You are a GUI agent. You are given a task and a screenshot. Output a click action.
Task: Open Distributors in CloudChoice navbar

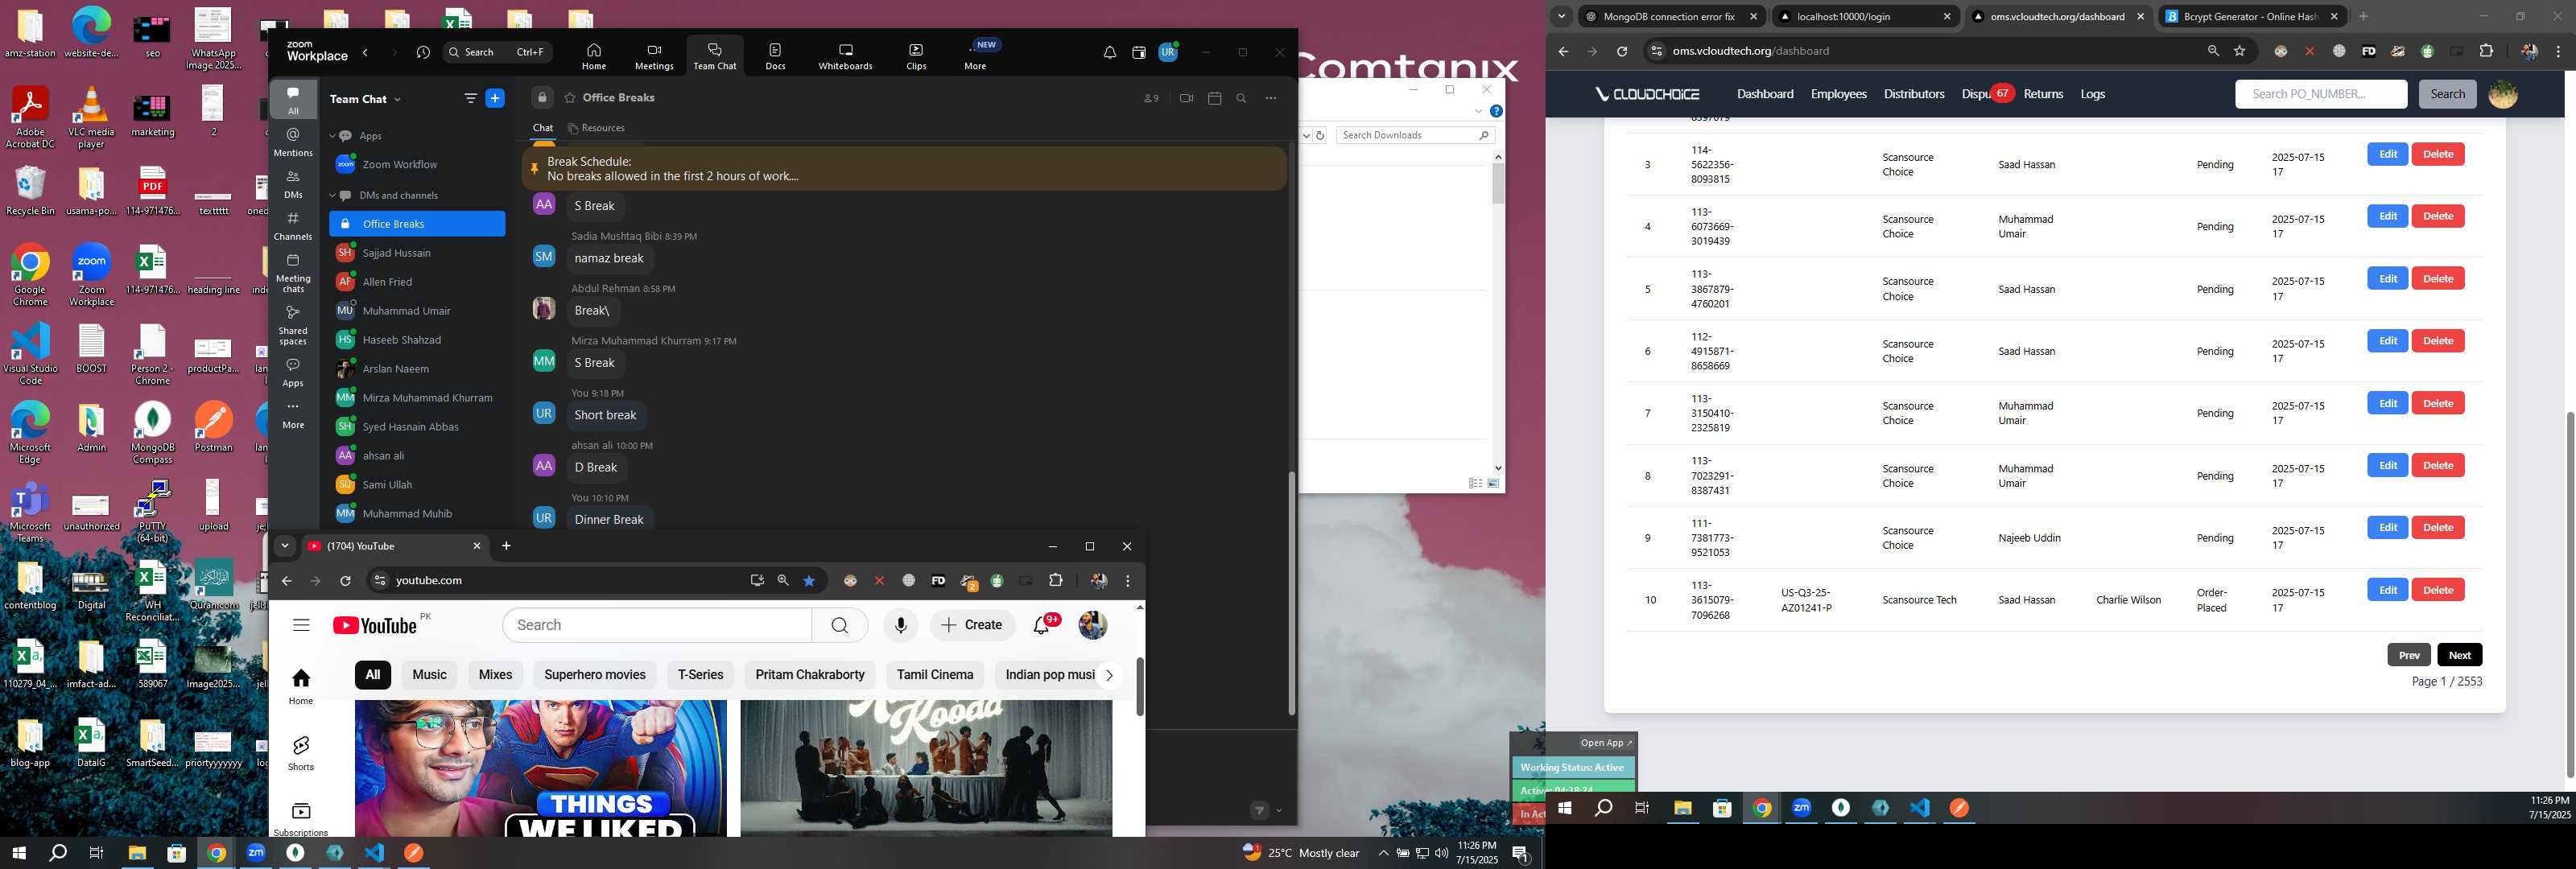click(x=1914, y=94)
